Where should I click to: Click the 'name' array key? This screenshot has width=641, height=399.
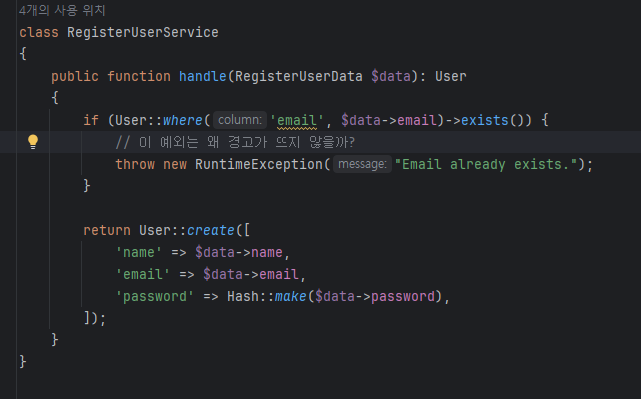pyautogui.click(x=139, y=252)
